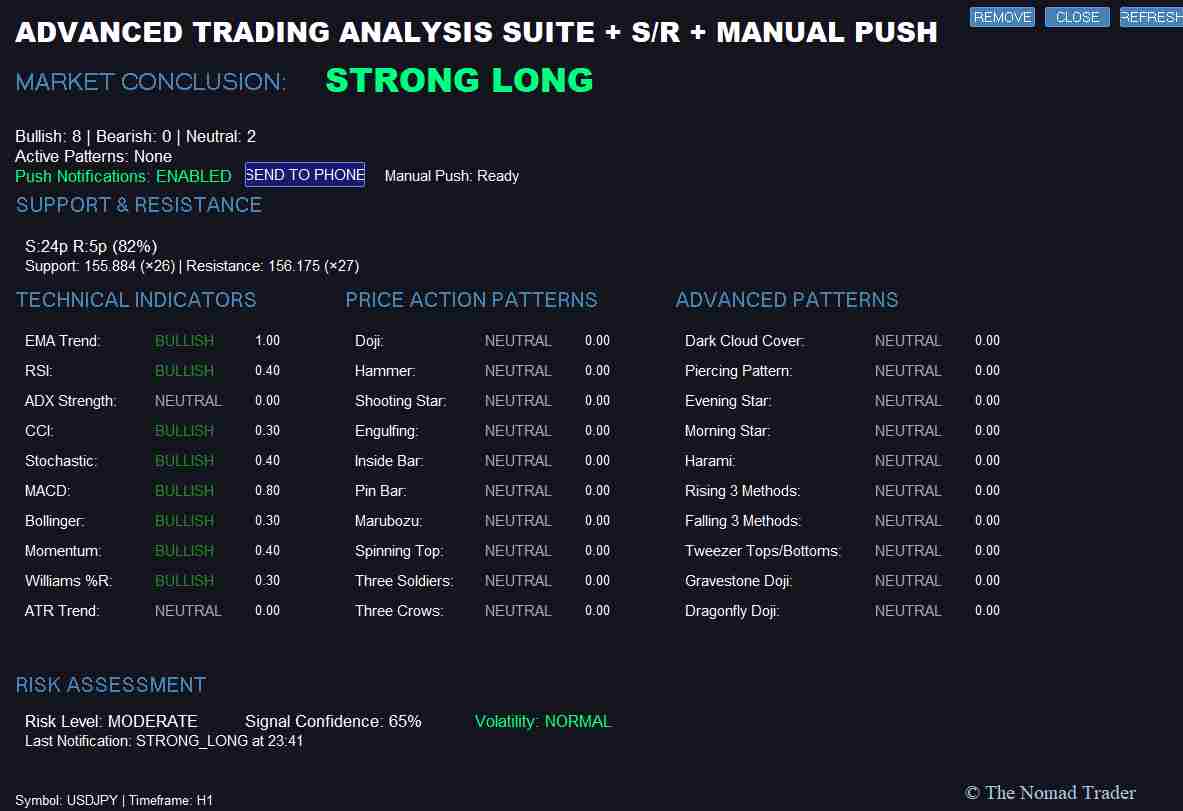The height and width of the screenshot is (811, 1183).
Task: Collapse the RISK ASSESSMENT section
Action: click(x=110, y=685)
